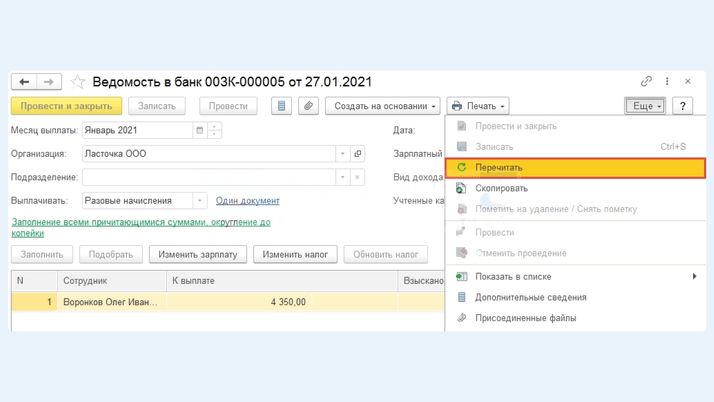Click the list icon beside Показать в списке
The height and width of the screenshot is (402, 714).
[x=461, y=276]
